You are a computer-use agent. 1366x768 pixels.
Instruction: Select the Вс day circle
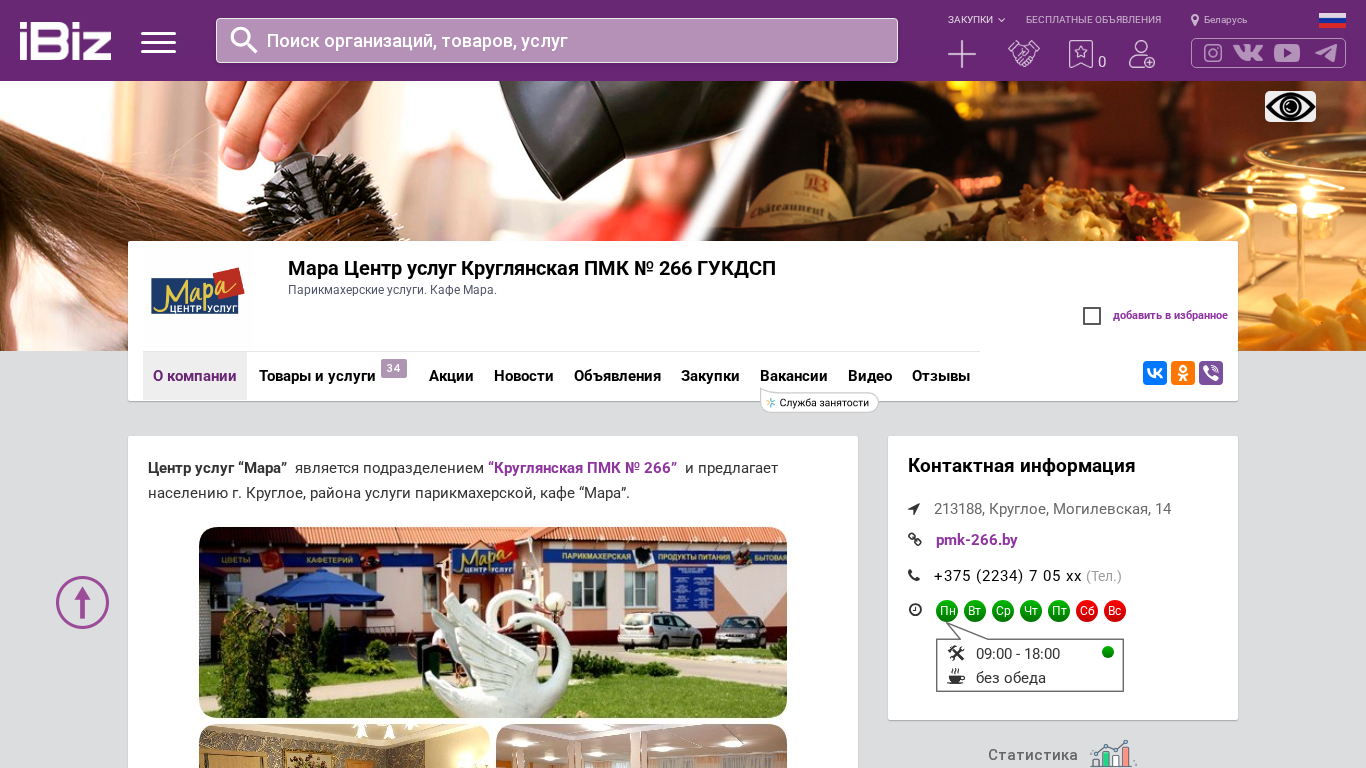1115,611
